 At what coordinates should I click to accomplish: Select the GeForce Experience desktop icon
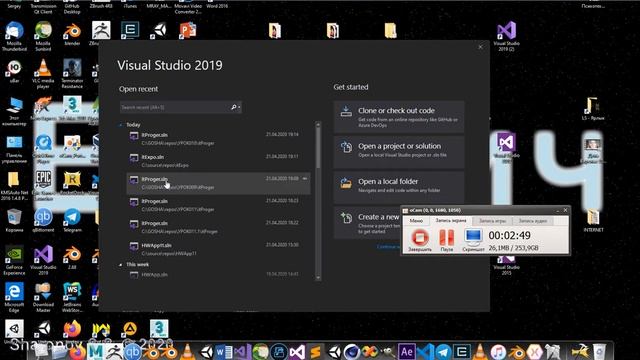point(14,260)
